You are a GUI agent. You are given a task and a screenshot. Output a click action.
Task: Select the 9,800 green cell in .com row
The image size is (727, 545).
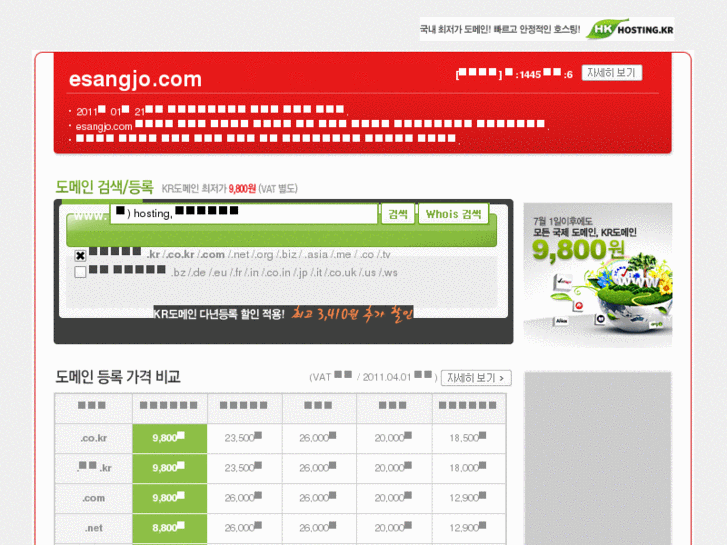(x=170, y=498)
